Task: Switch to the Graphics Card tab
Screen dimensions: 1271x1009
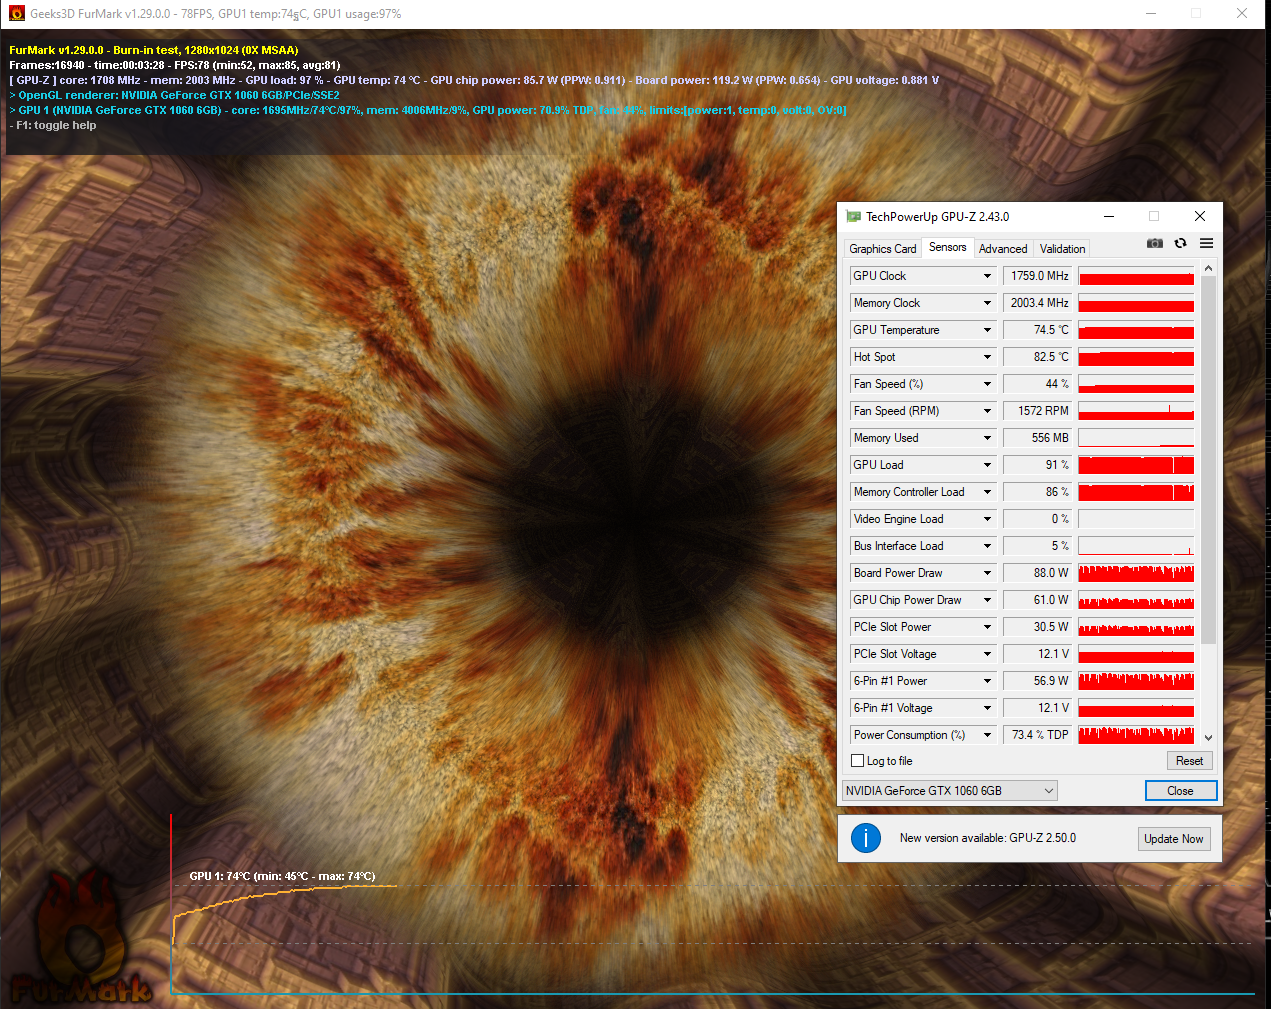Action: pyautogui.click(x=882, y=247)
